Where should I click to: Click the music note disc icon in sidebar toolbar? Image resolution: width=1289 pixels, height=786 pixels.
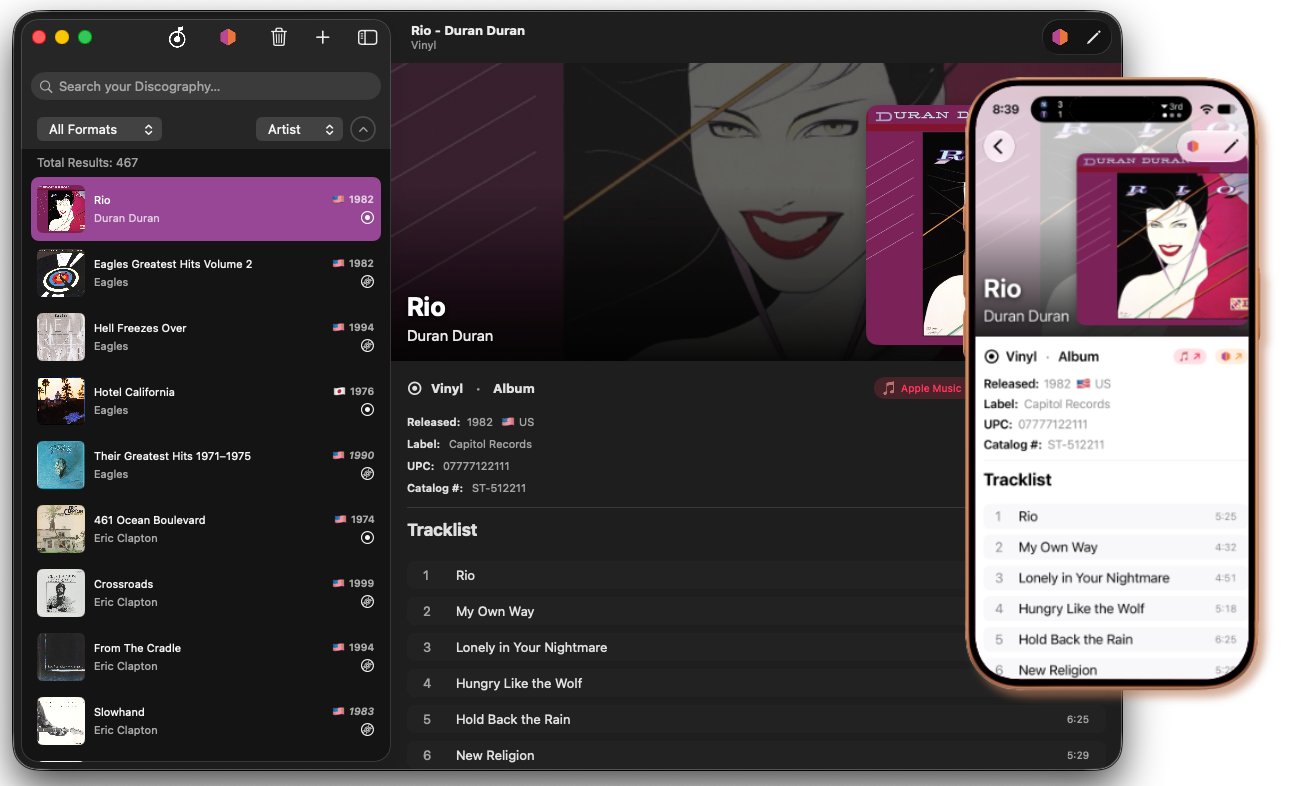pyautogui.click(x=177, y=38)
